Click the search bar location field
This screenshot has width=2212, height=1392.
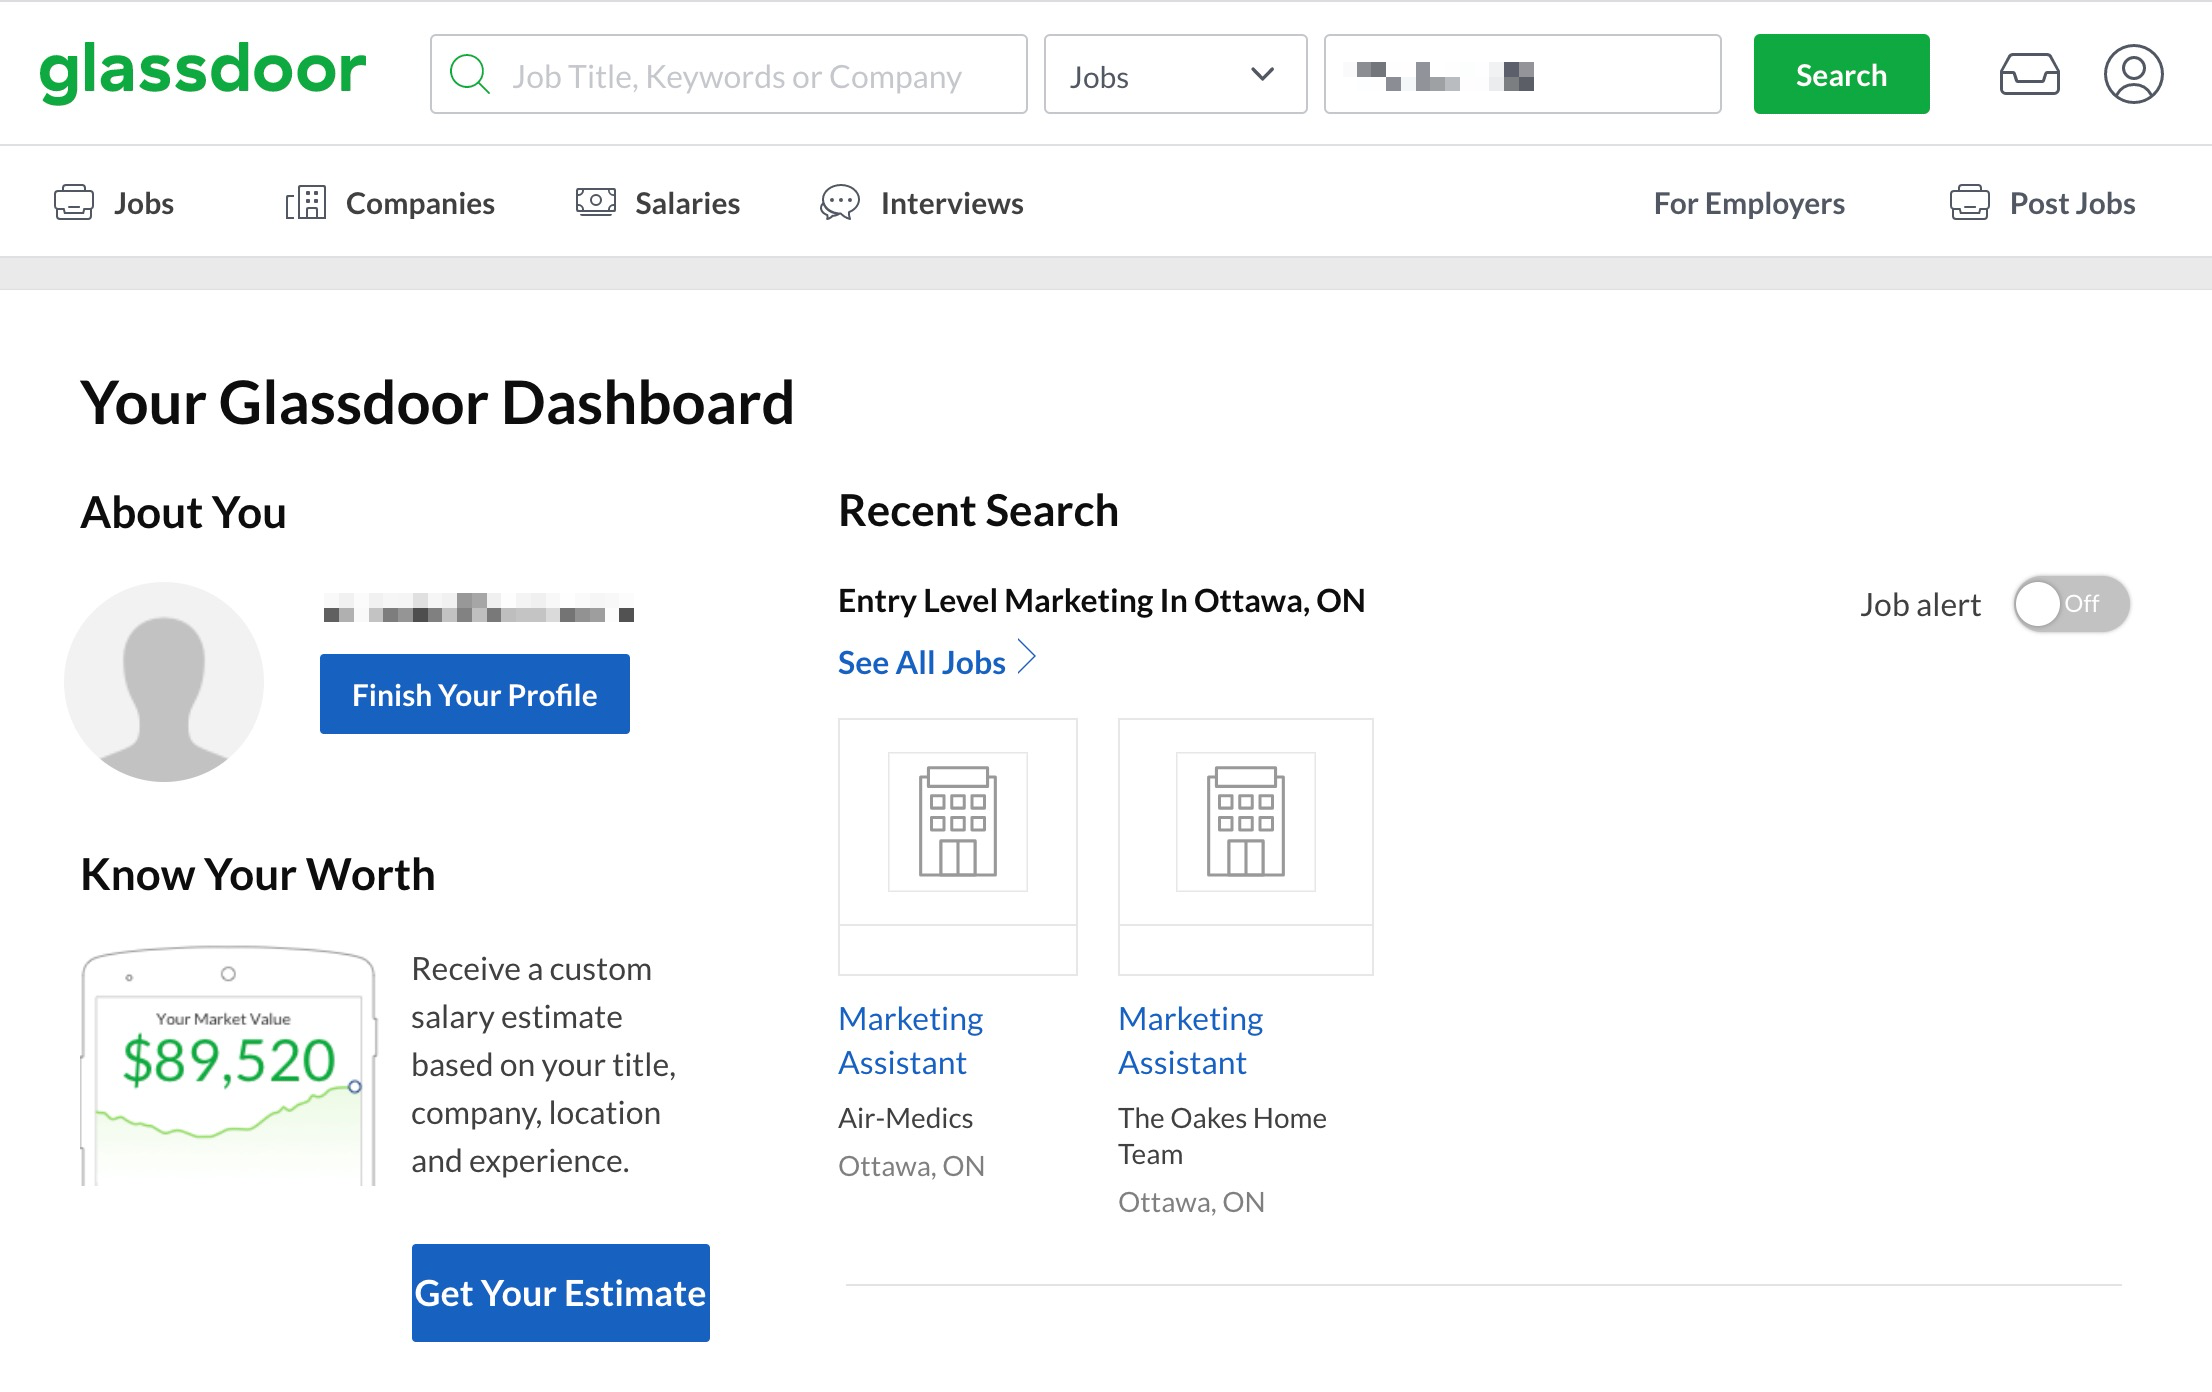pos(1523,74)
